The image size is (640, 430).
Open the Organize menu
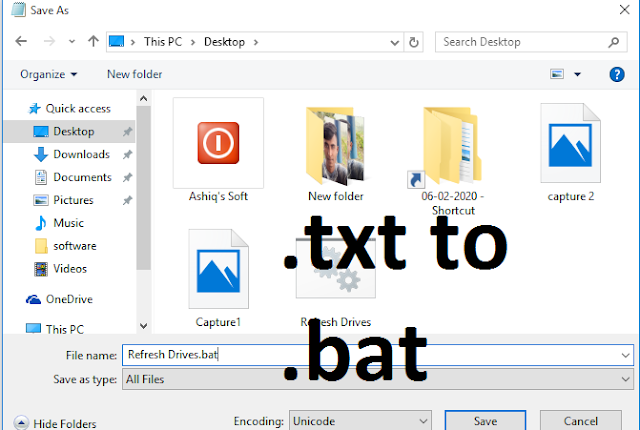49,74
